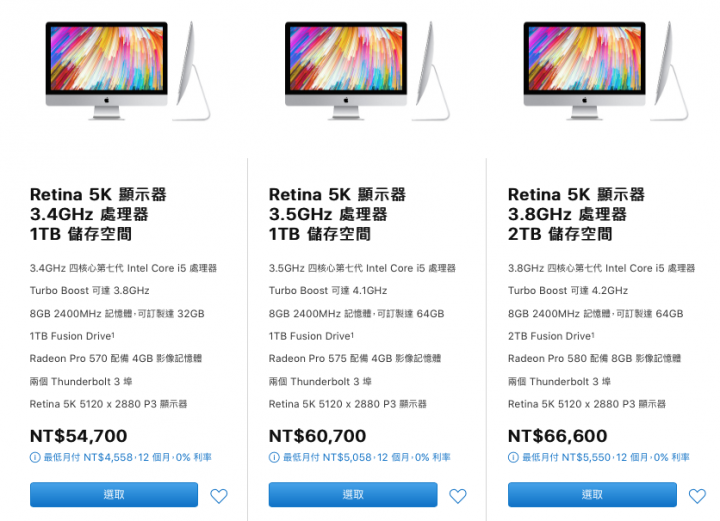The image size is (720, 521).
Task: Select the 3.4GHz 1TB iMac
Action: (x=114, y=494)
